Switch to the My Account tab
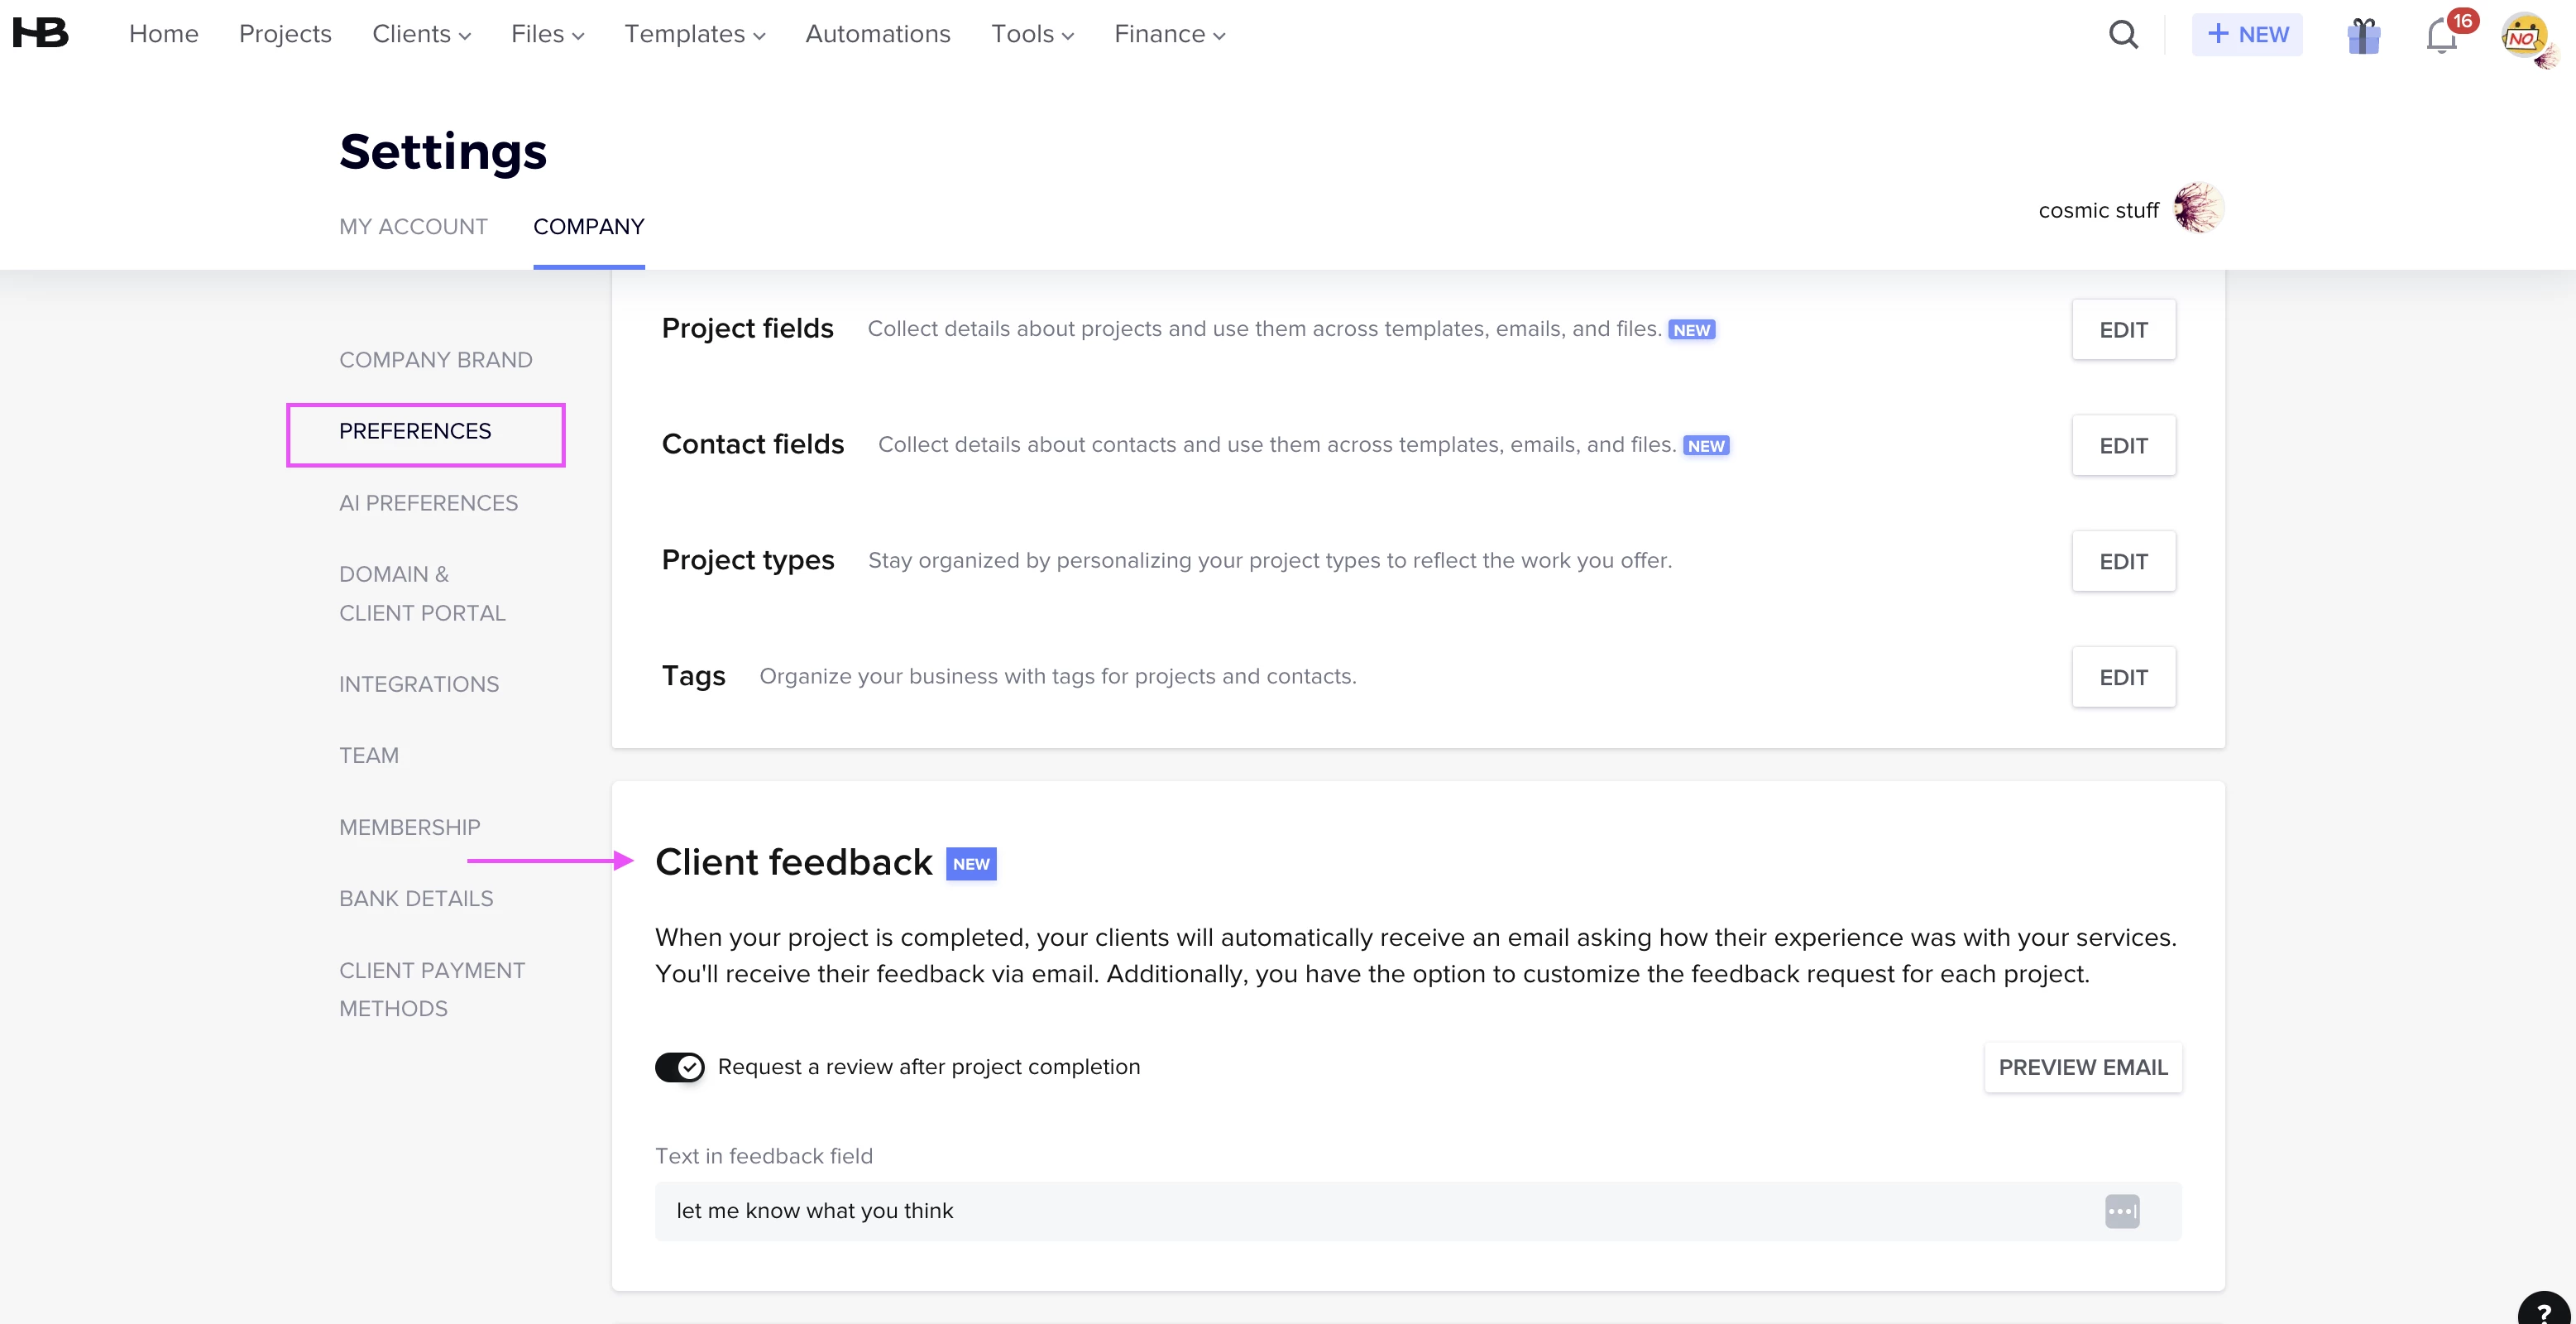 [413, 227]
